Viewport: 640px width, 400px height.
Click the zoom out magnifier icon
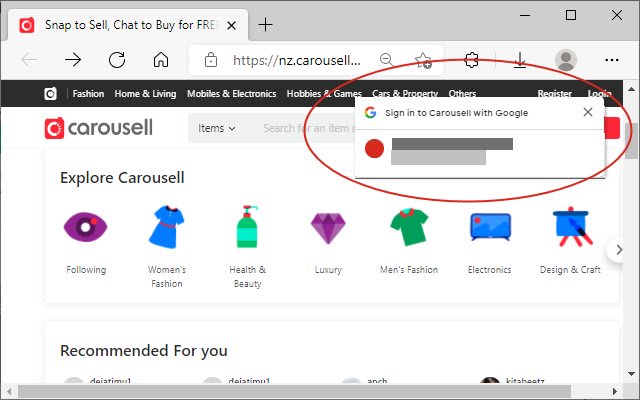386,60
